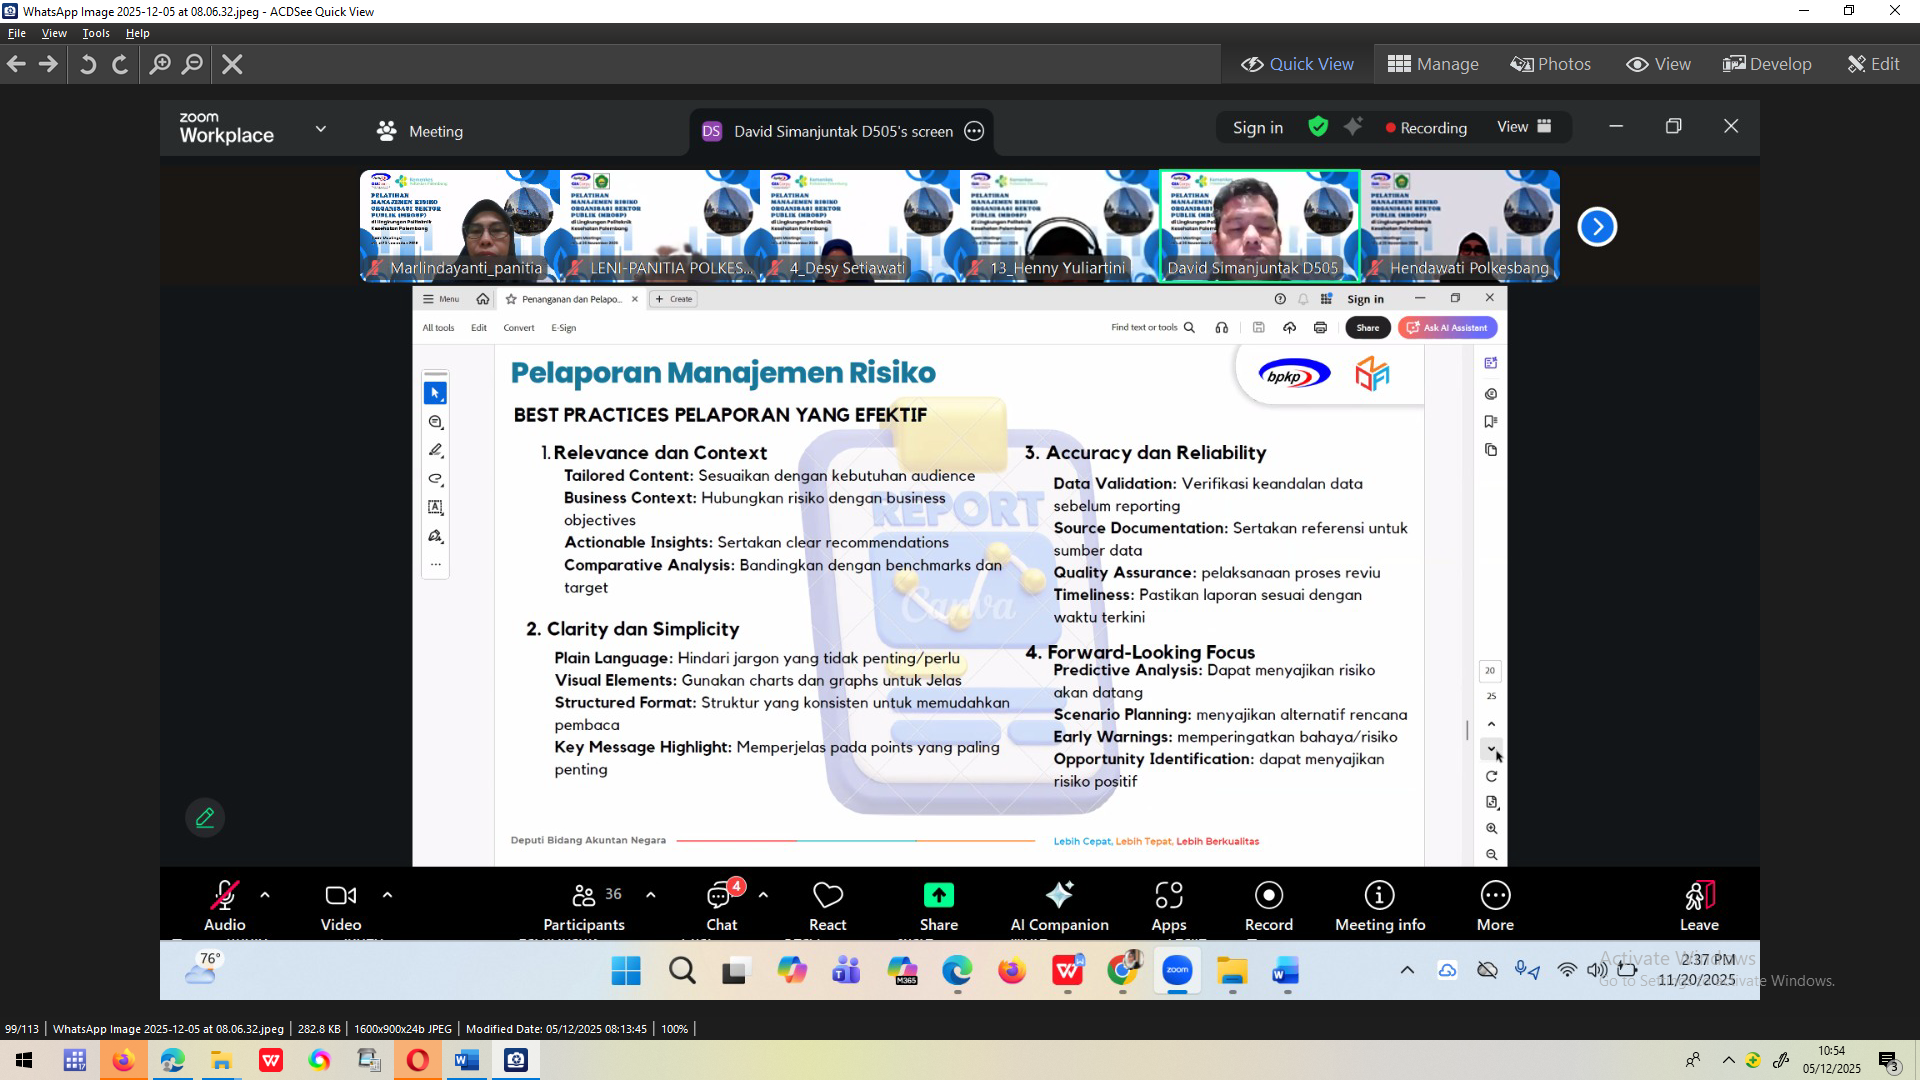Go to next image with forward arrow
The width and height of the screenshot is (1920, 1080).
click(x=48, y=64)
